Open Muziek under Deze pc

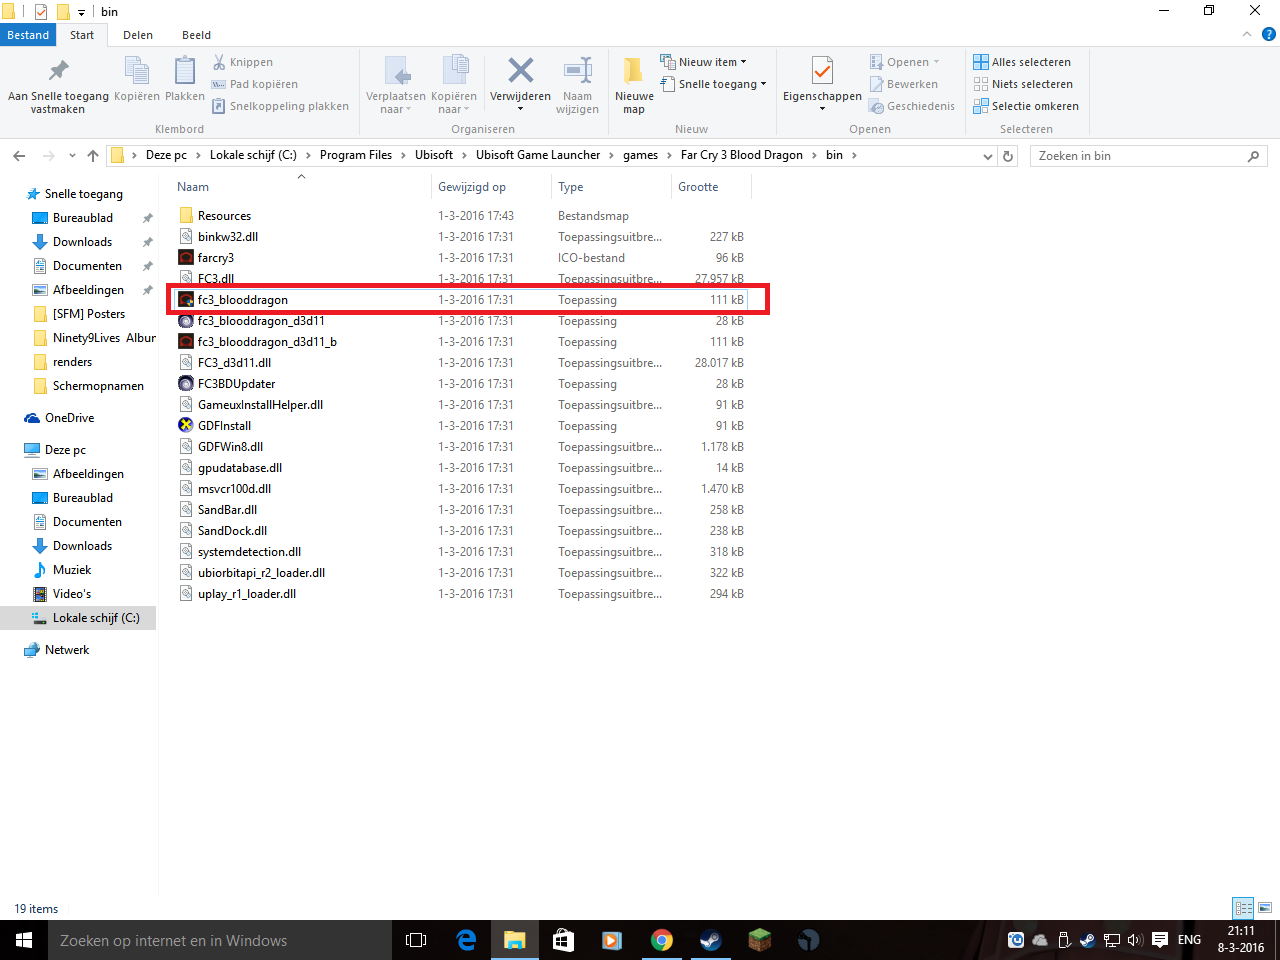(72, 570)
